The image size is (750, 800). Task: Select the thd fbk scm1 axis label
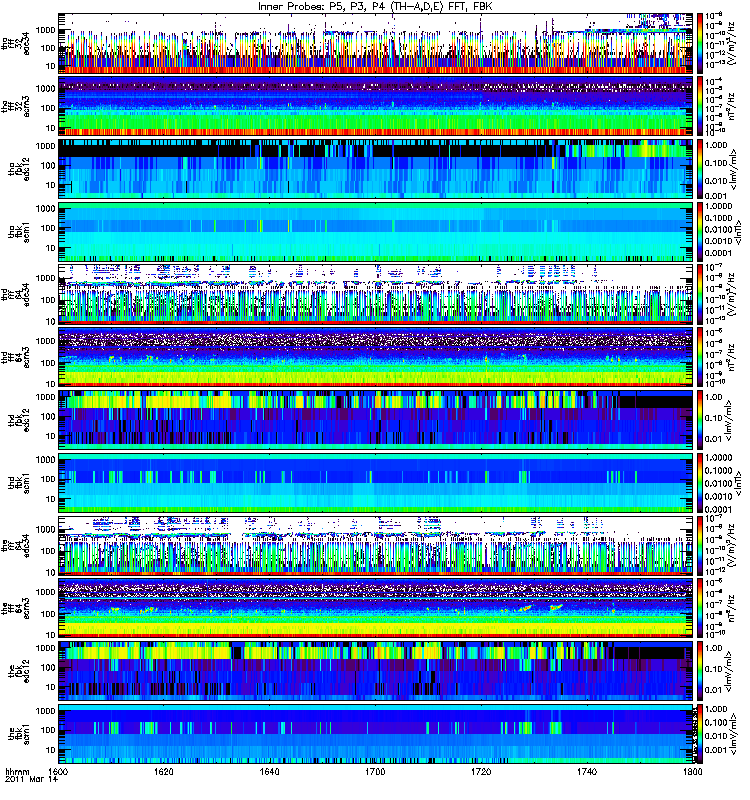(x=19, y=483)
